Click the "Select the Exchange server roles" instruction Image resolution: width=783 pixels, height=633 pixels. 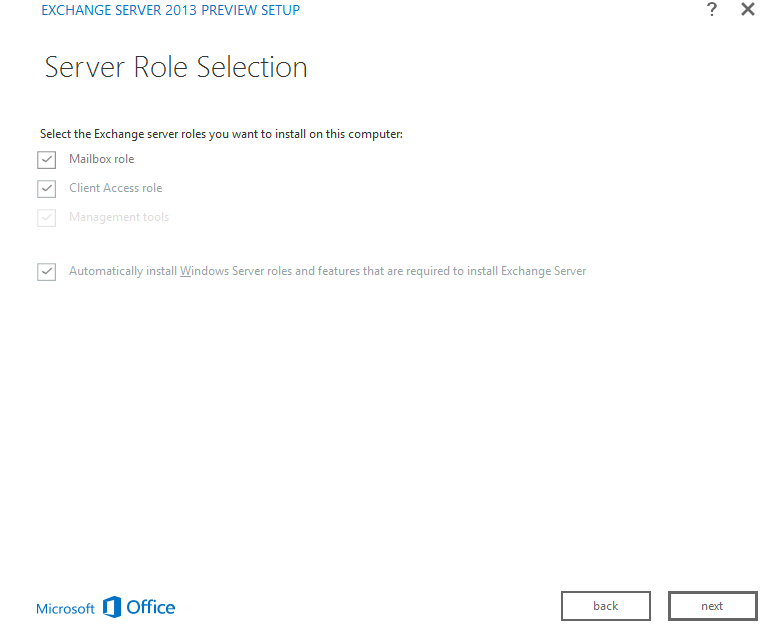click(221, 134)
